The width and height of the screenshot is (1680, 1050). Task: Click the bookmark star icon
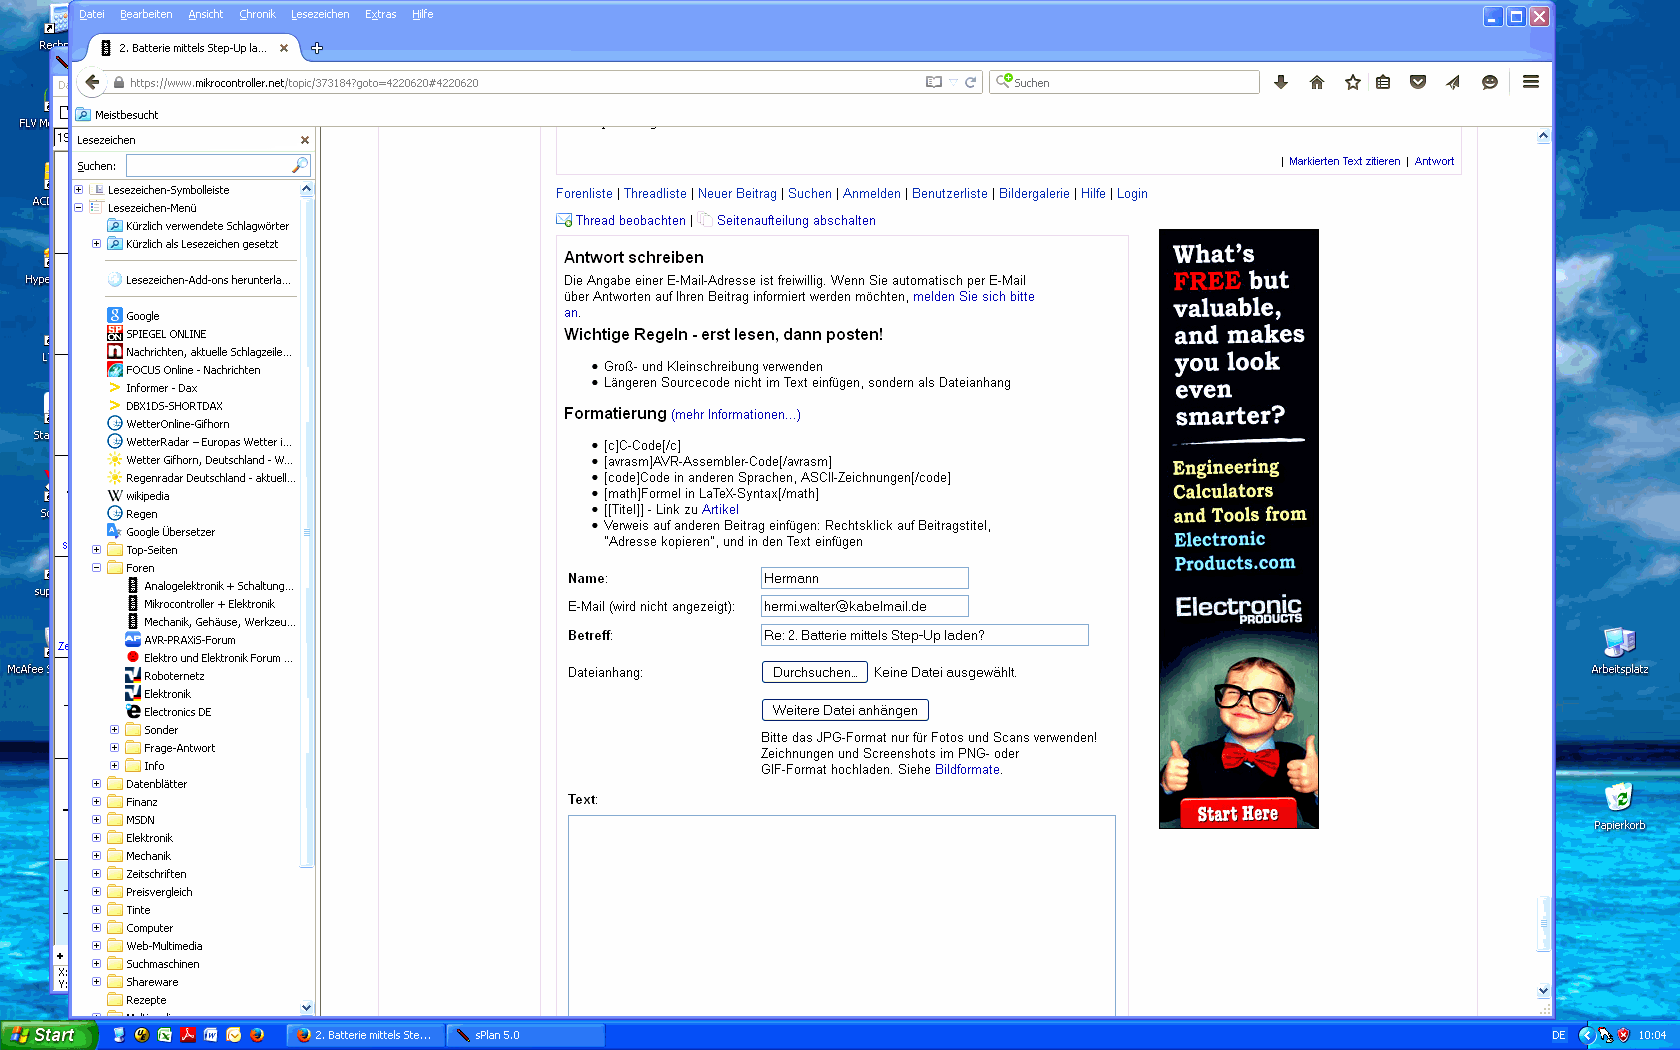pyautogui.click(x=1353, y=82)
